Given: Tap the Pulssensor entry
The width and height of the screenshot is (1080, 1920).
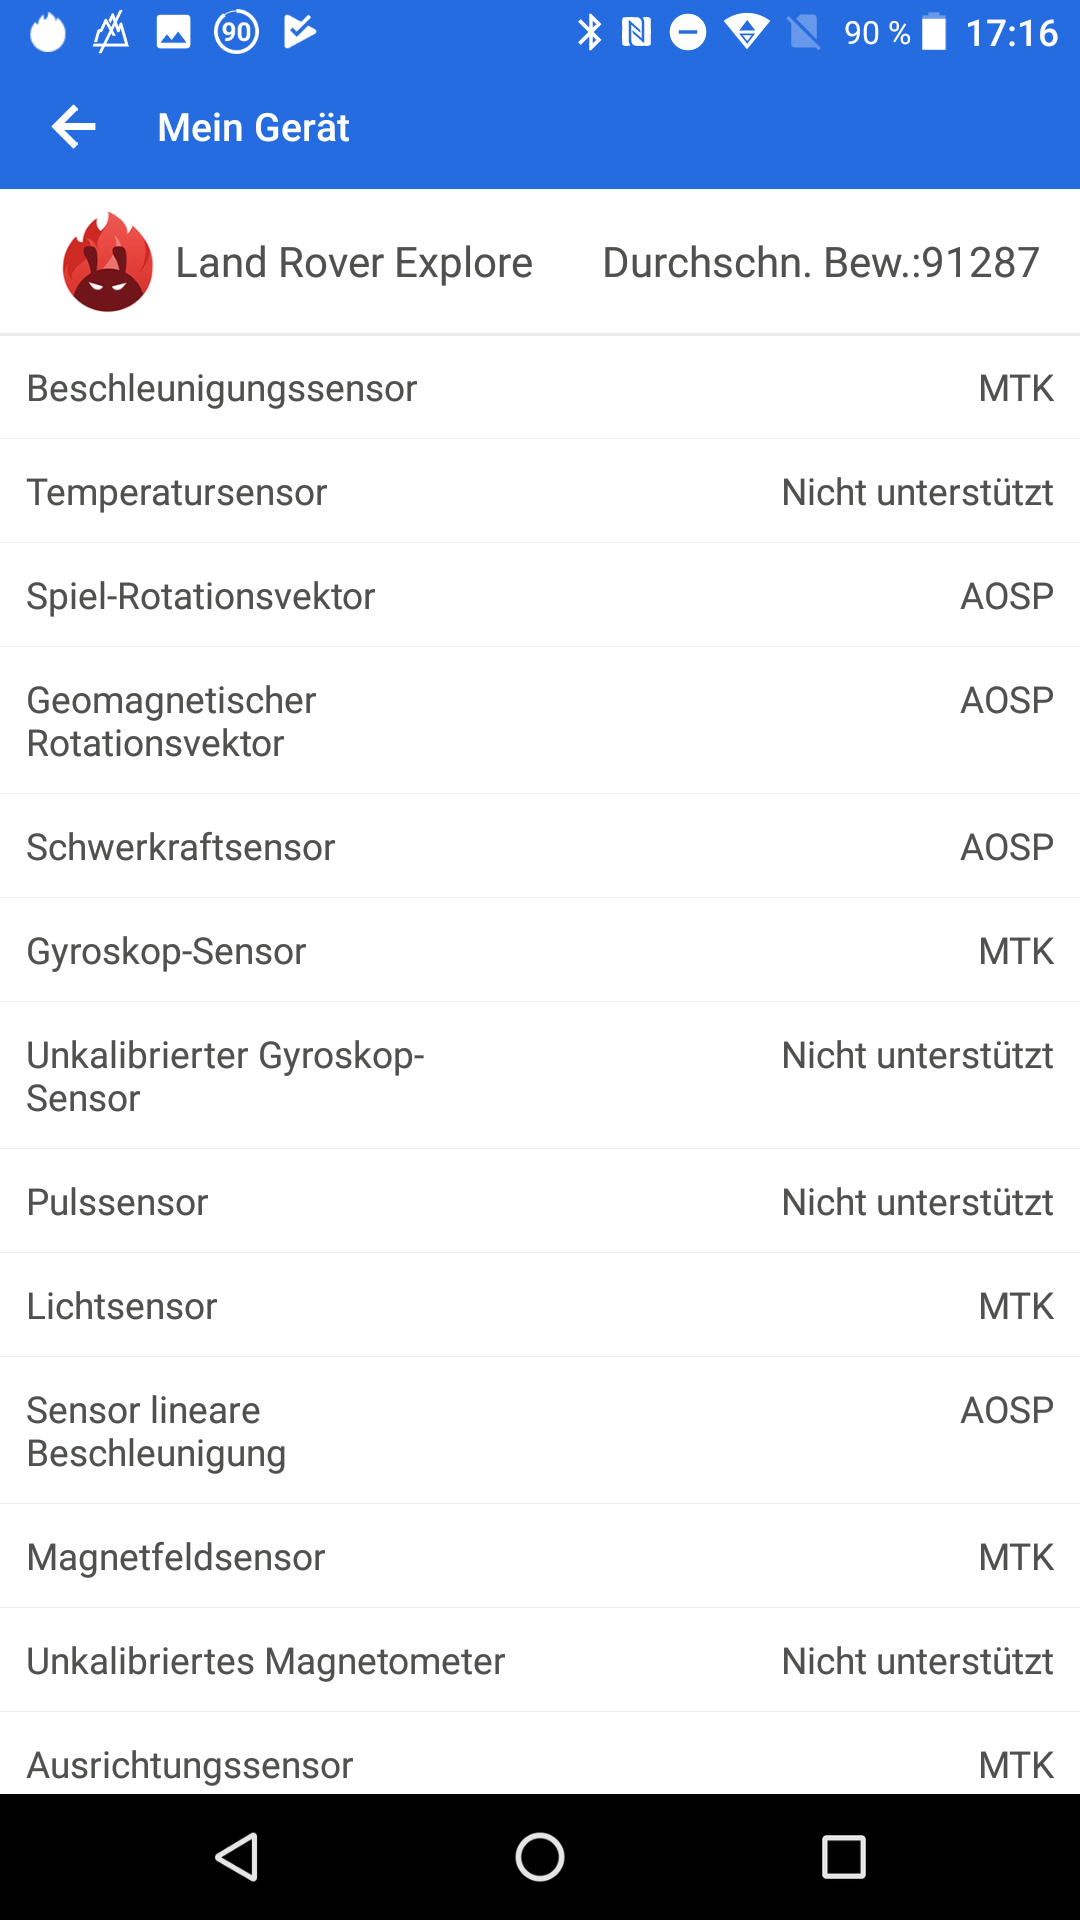Looking at the screenshot, I should click(540, 1202).
